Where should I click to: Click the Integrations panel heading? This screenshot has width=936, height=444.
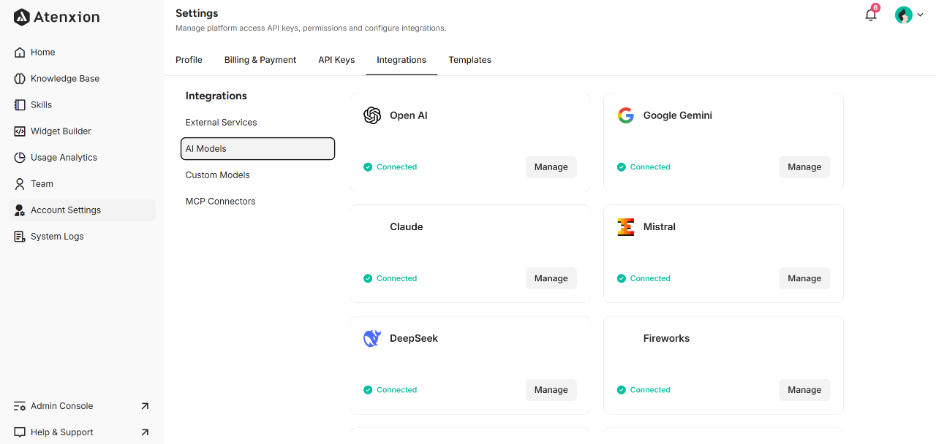coord(216,96)
